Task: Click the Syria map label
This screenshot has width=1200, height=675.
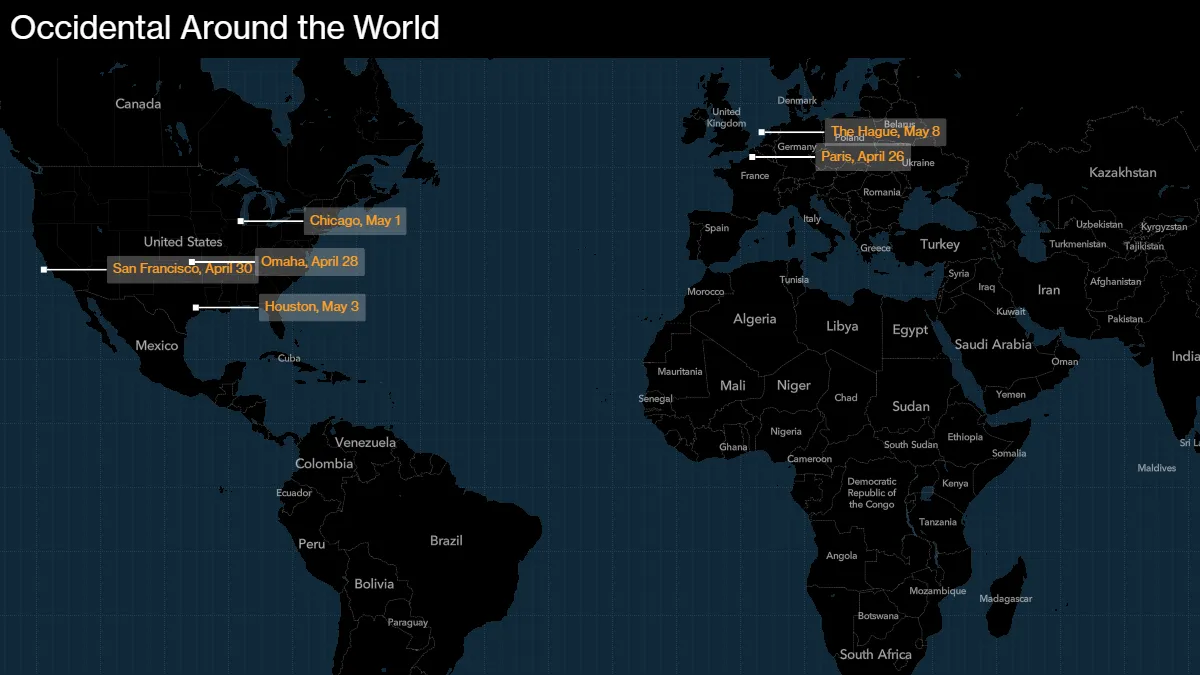Action: tap(958, 274)
